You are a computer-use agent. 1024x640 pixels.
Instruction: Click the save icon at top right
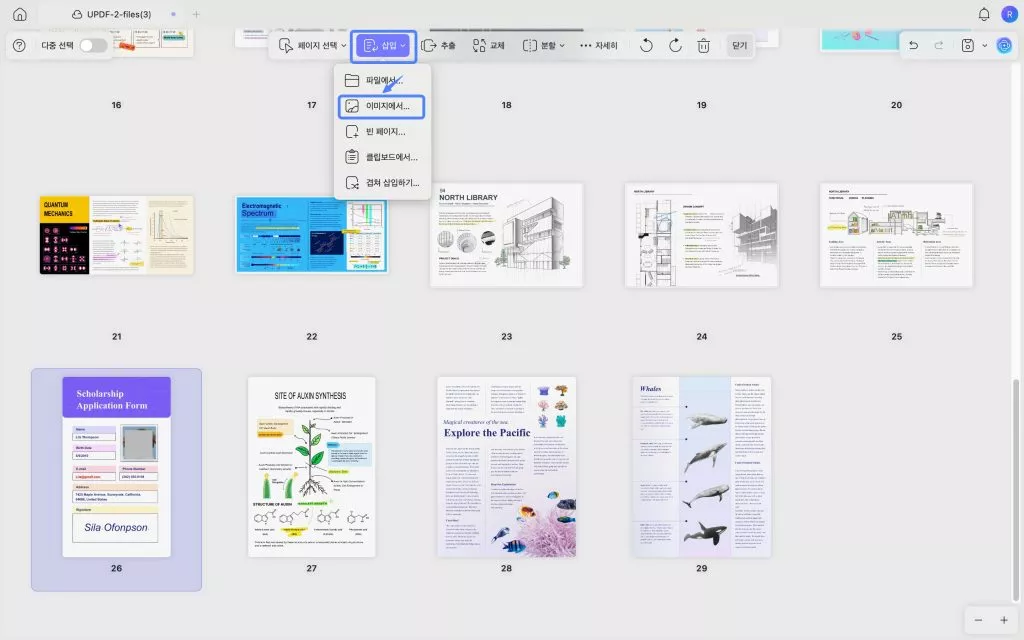point(966,45)
